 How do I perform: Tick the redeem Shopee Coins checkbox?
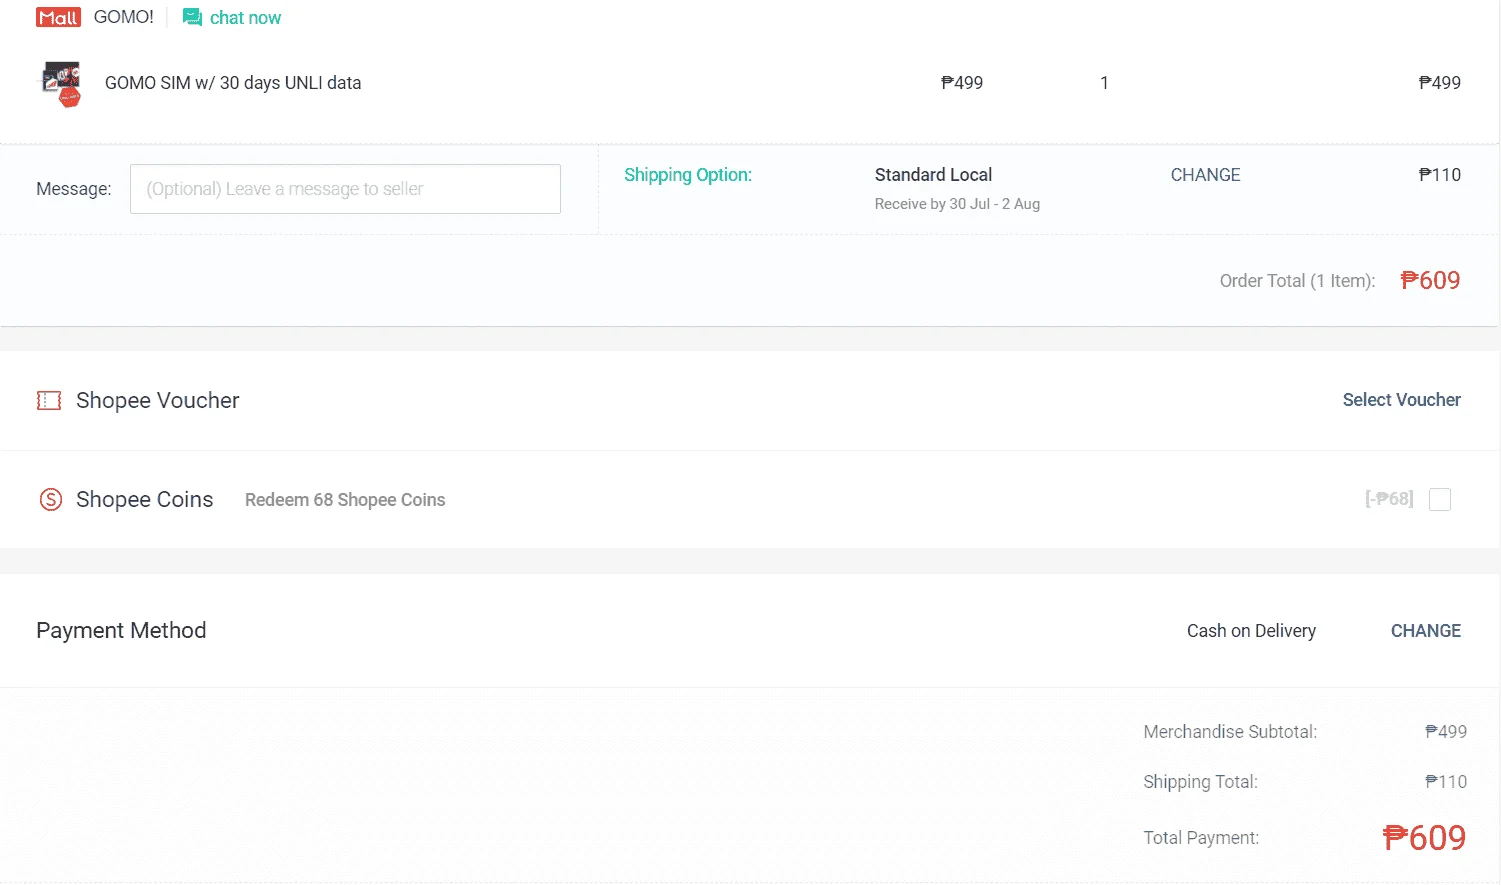1440,499
